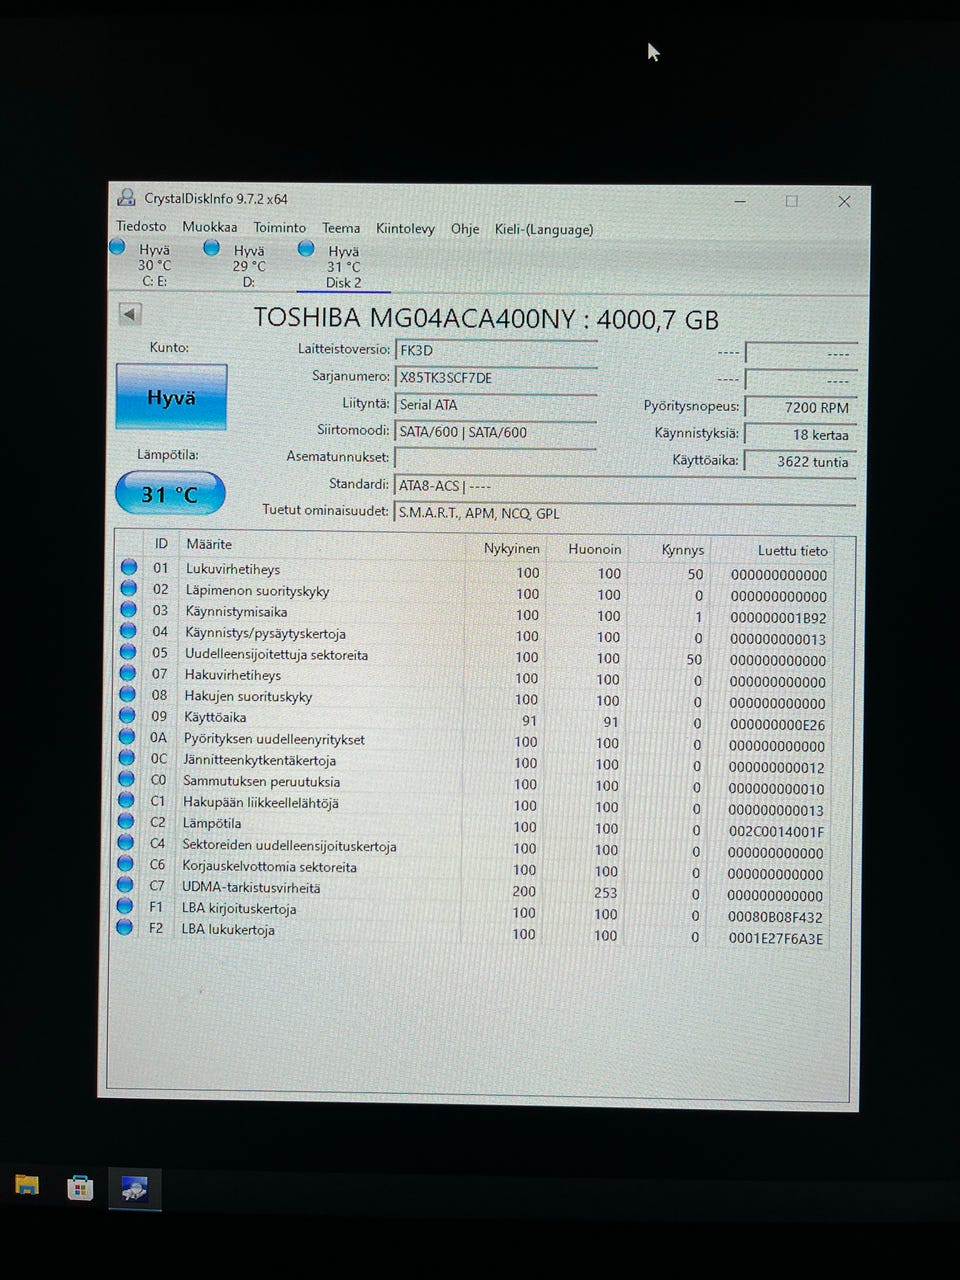The width and height of the screenshot is (960, 1280).
Task: Click the Määrite column header
Action: tap(208, 544)
